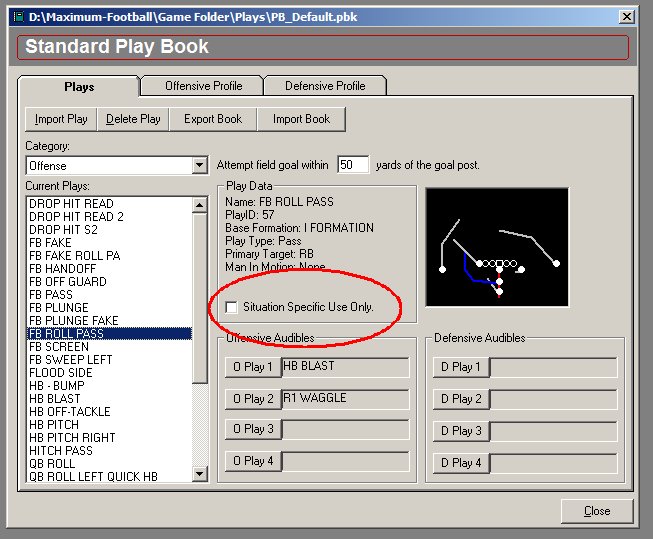Click the Category combo box showing Offense

click(117, 166)
